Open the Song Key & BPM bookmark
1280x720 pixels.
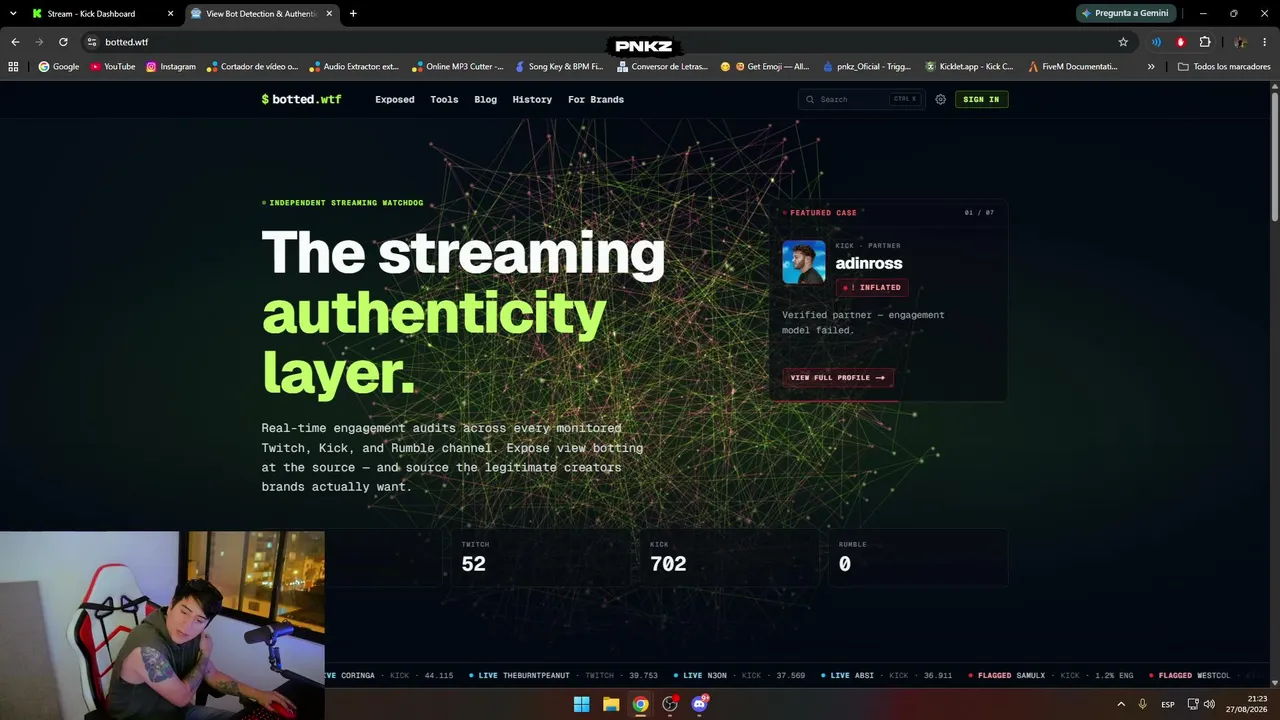pyautogui.click(x=559, y=67)
